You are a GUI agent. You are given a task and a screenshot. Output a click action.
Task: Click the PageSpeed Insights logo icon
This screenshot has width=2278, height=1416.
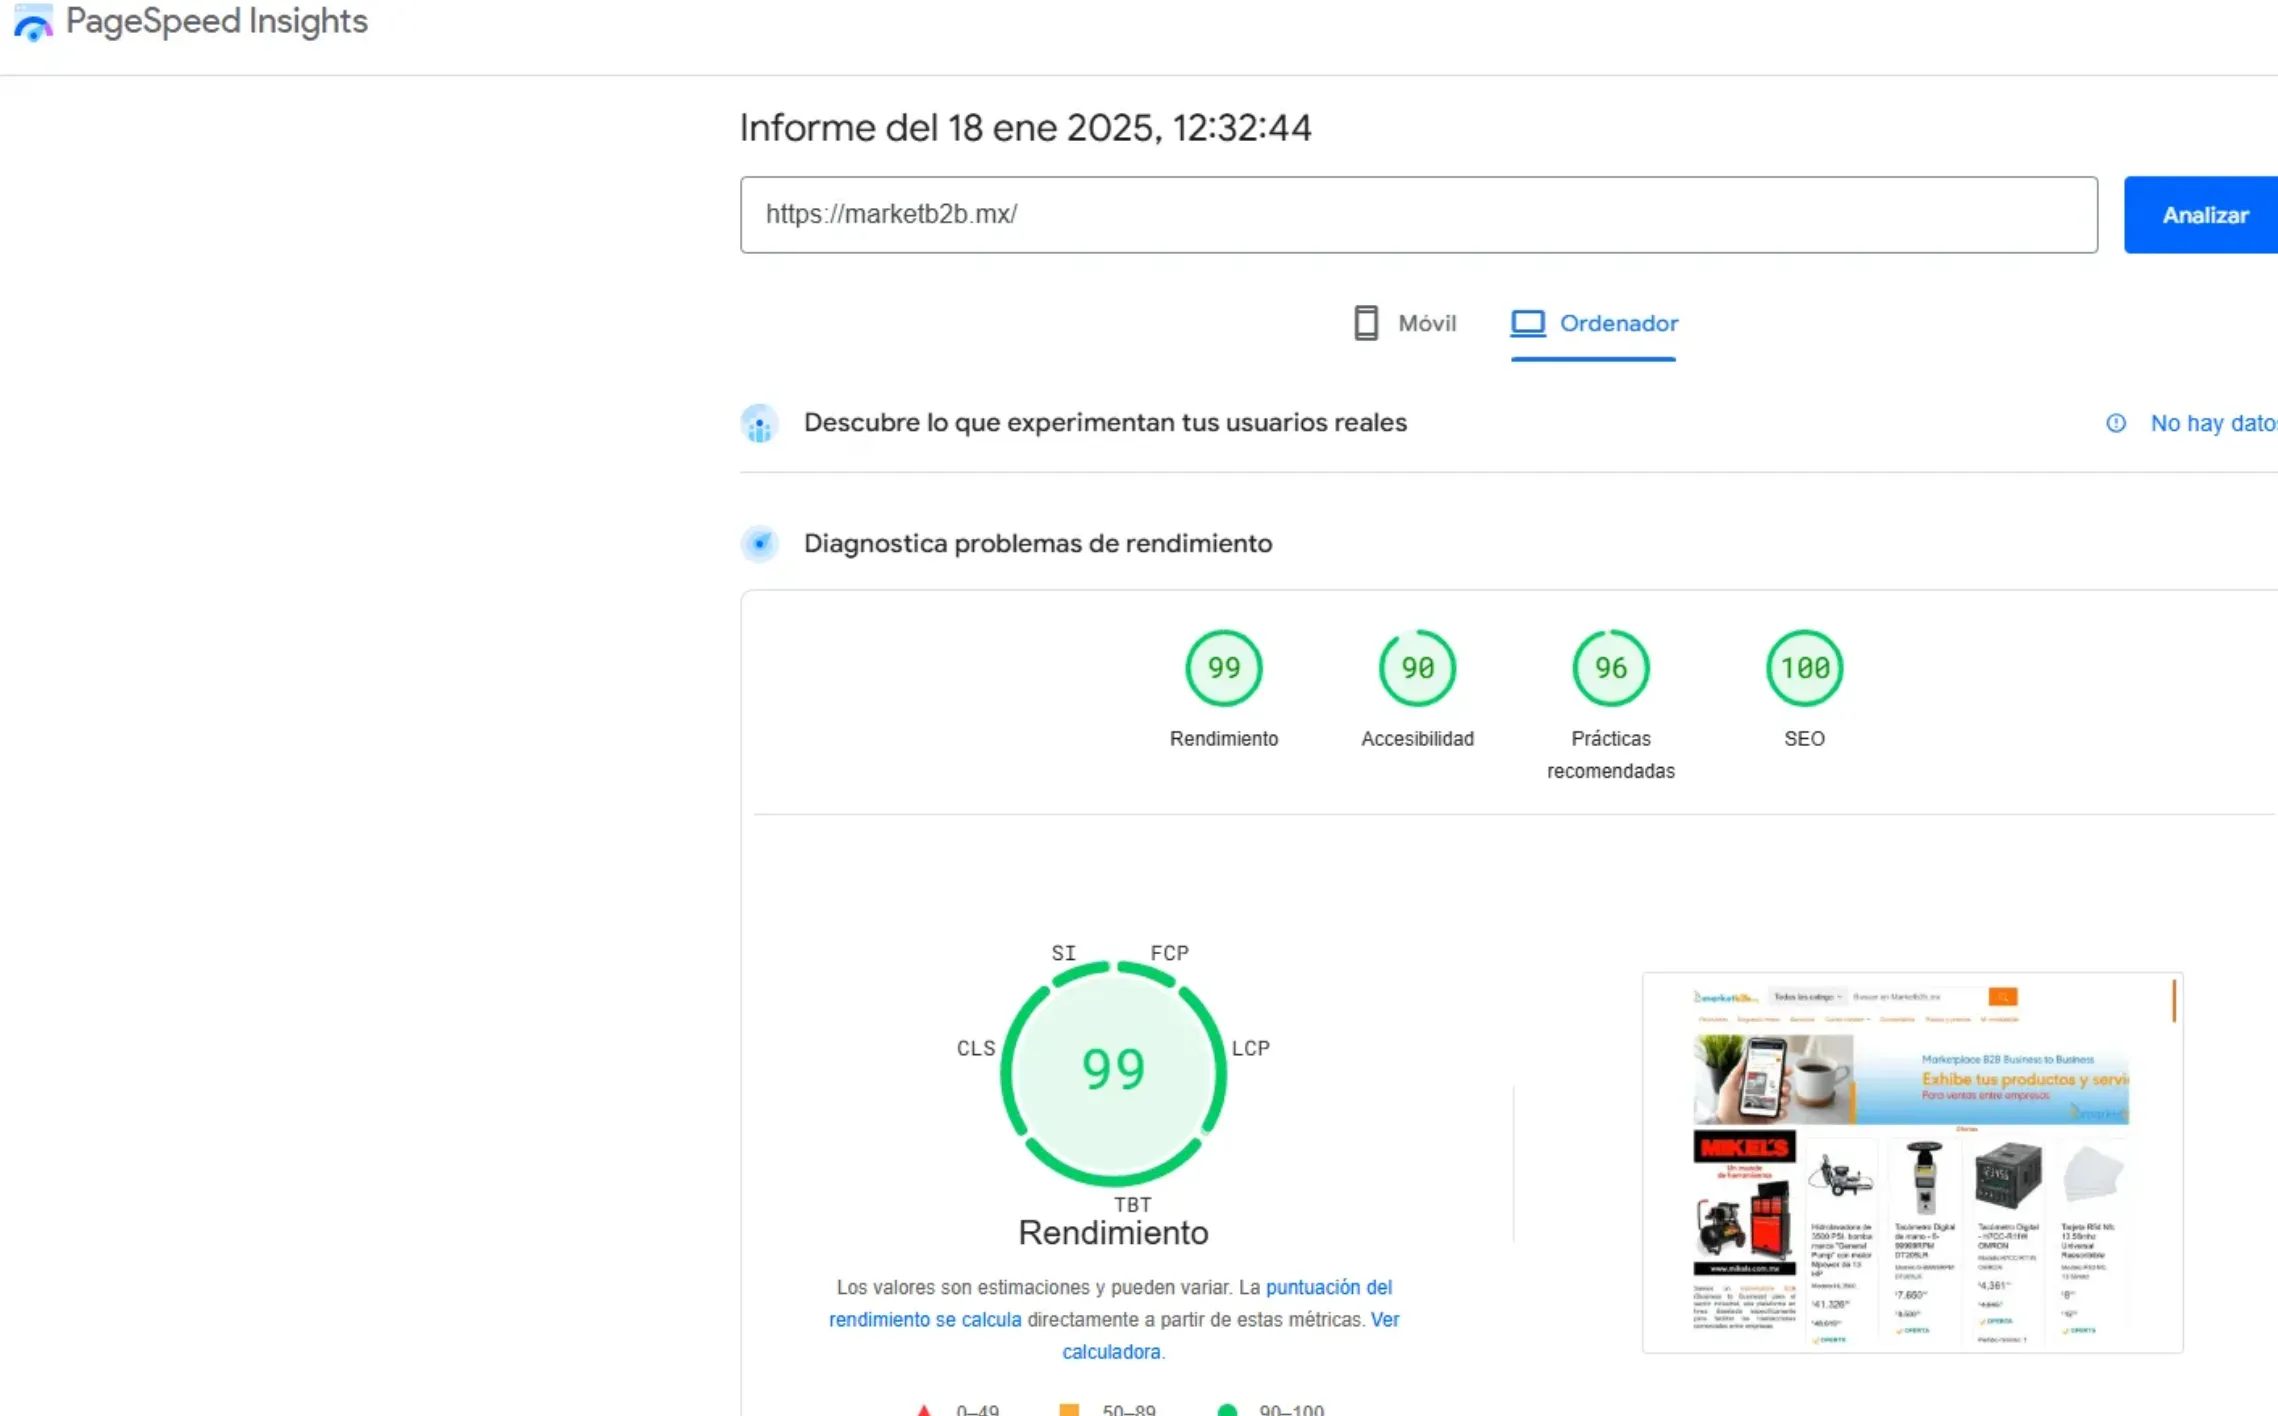pos(33,22)
